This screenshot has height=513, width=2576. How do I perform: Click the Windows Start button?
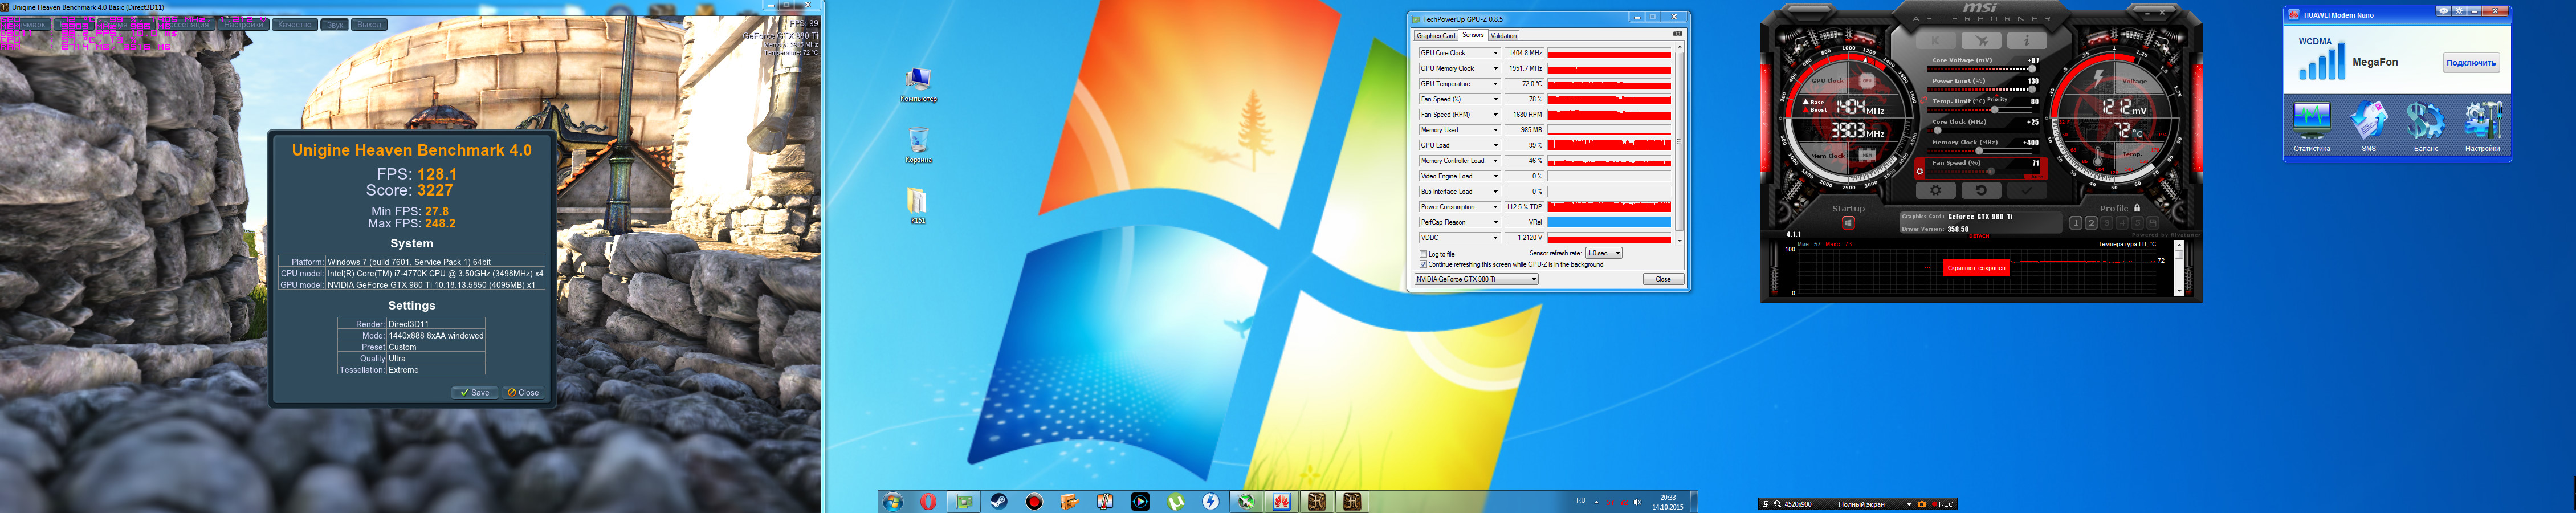coord(893,502)
